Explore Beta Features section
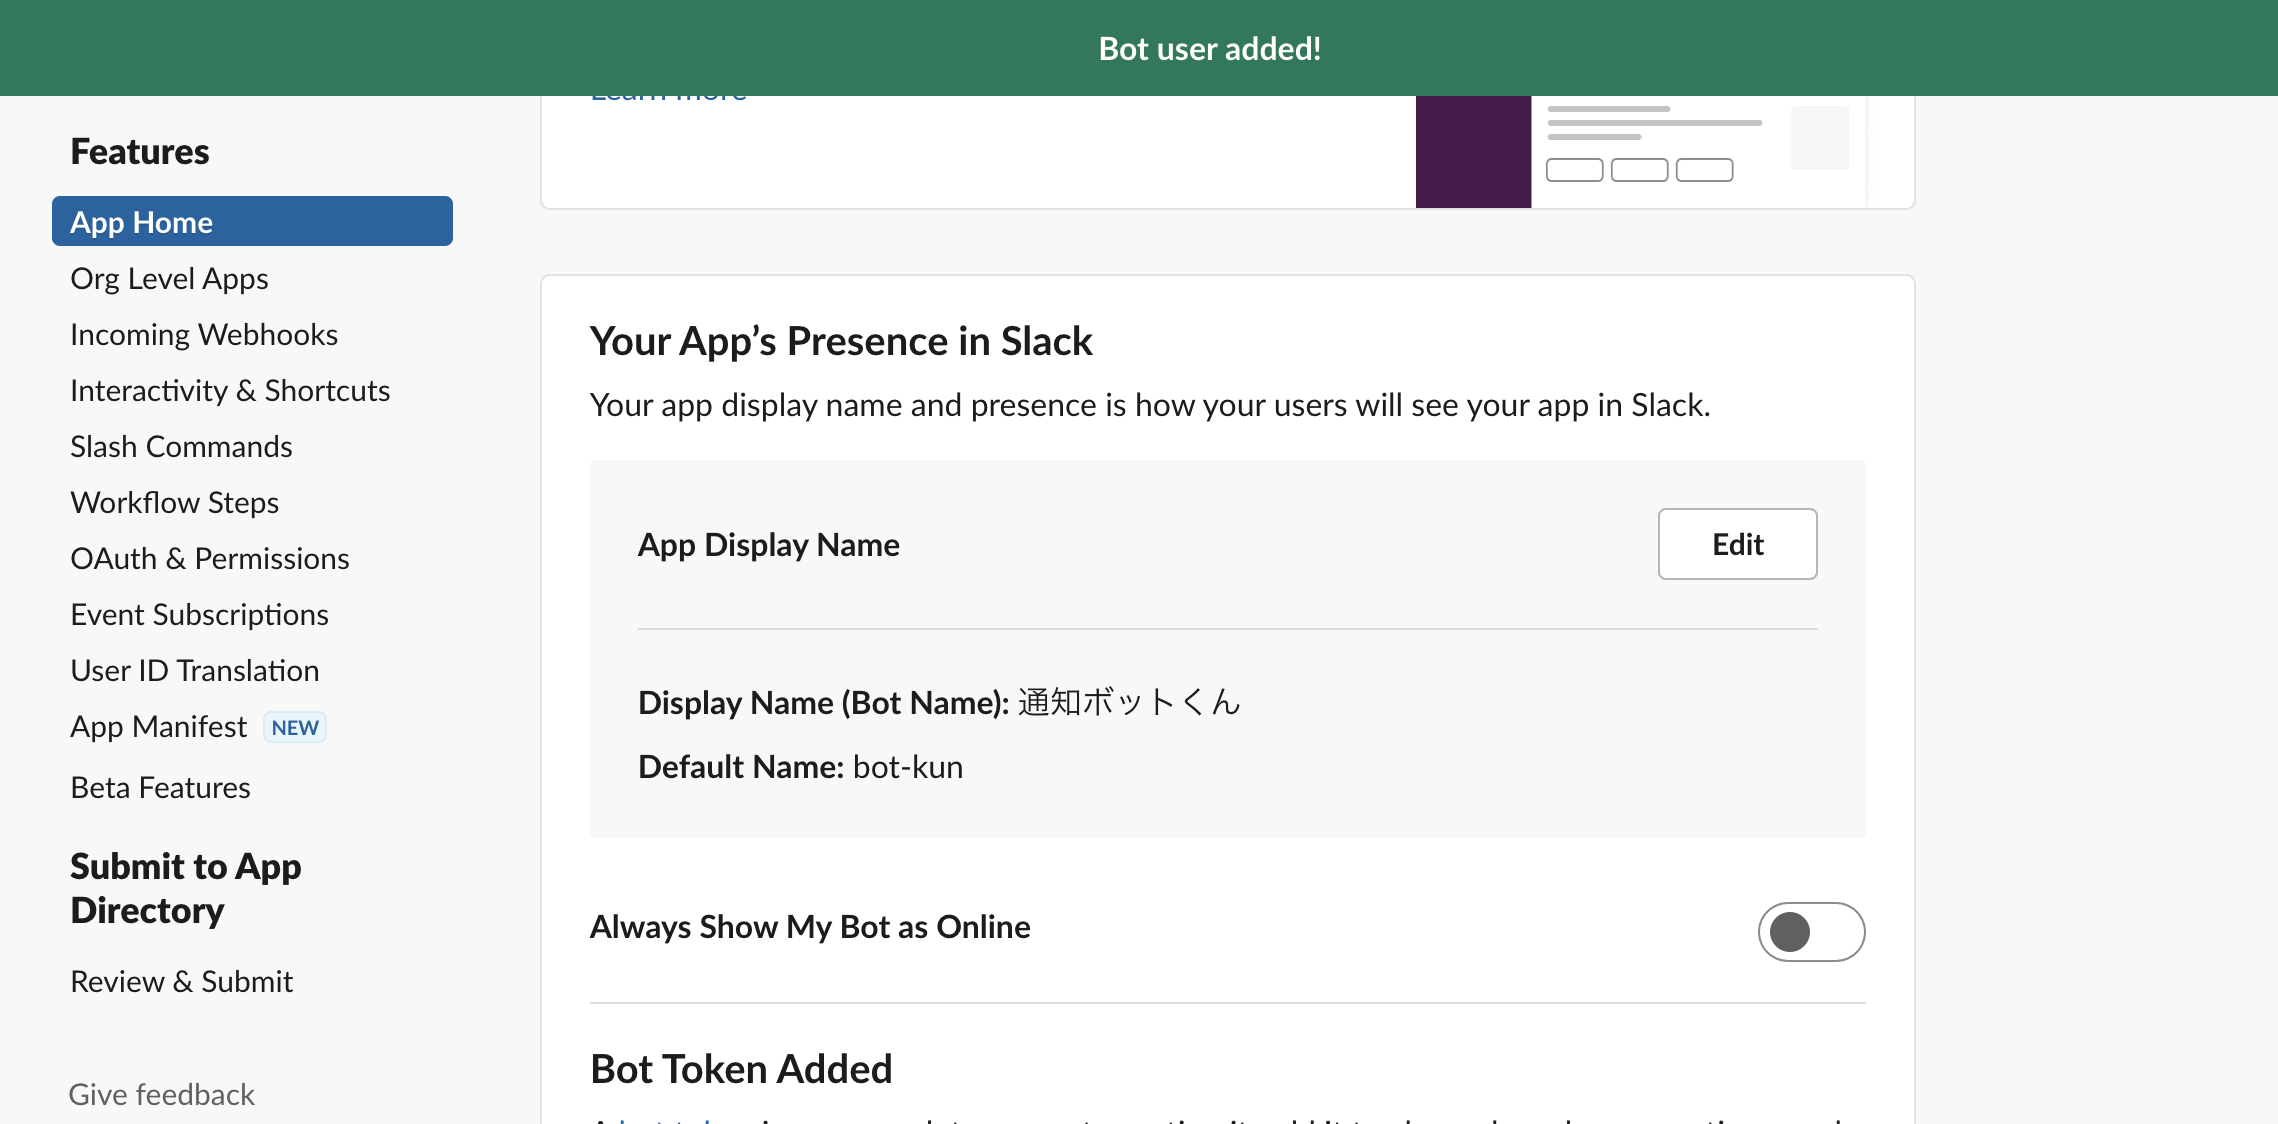The image size is (2278, 1124). click(160, 787)
